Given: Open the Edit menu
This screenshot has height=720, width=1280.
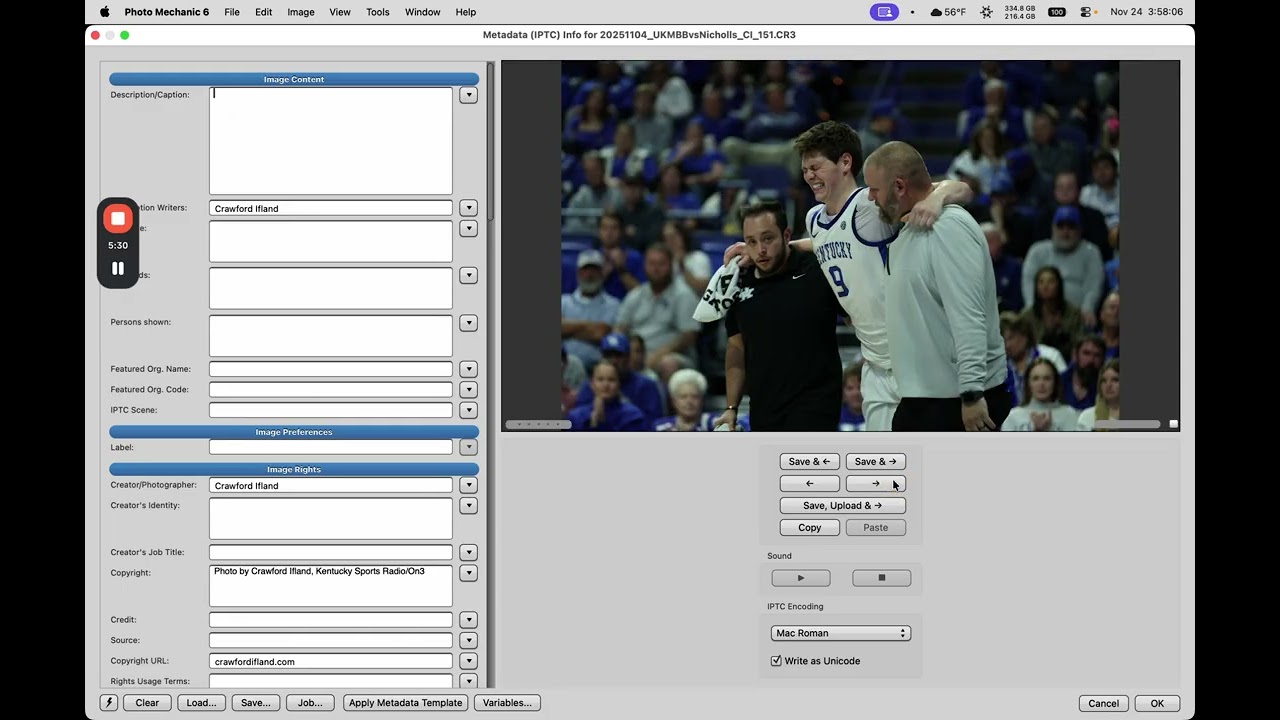Looking at the screenshot, I should 264,12.
